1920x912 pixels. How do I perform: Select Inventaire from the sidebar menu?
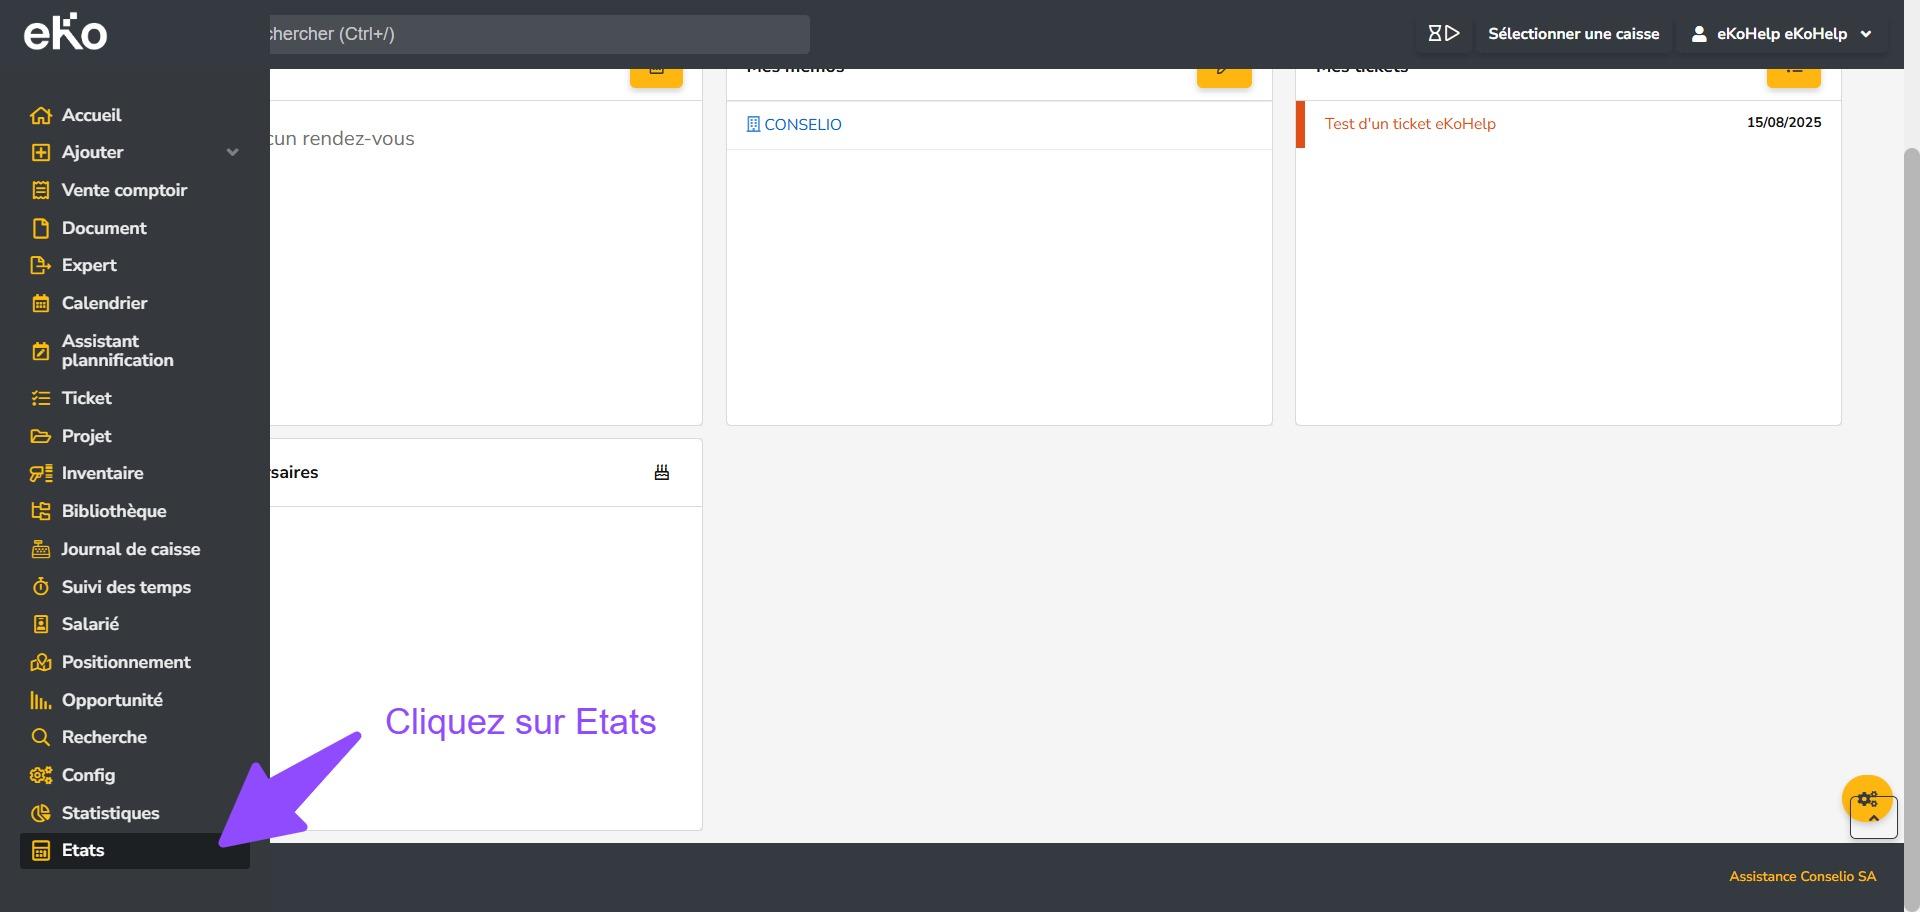tap(102, 474)
